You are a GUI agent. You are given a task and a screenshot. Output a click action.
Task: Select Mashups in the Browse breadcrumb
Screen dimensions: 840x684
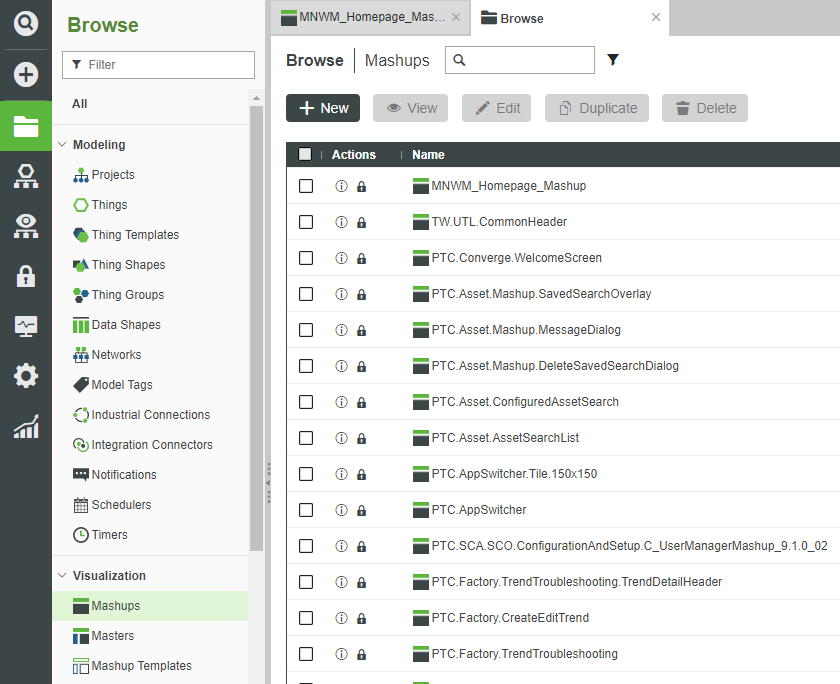[396, 60]
